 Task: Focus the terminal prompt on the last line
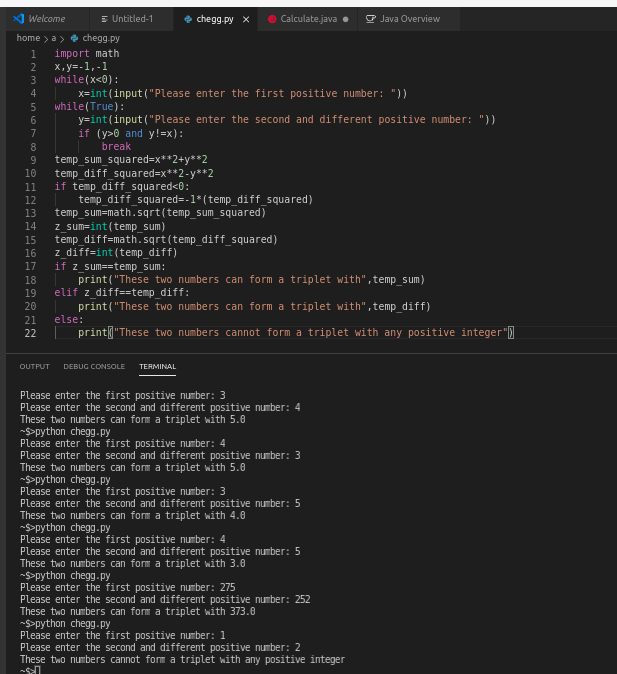pyautogui.click(x=38, y=668)
